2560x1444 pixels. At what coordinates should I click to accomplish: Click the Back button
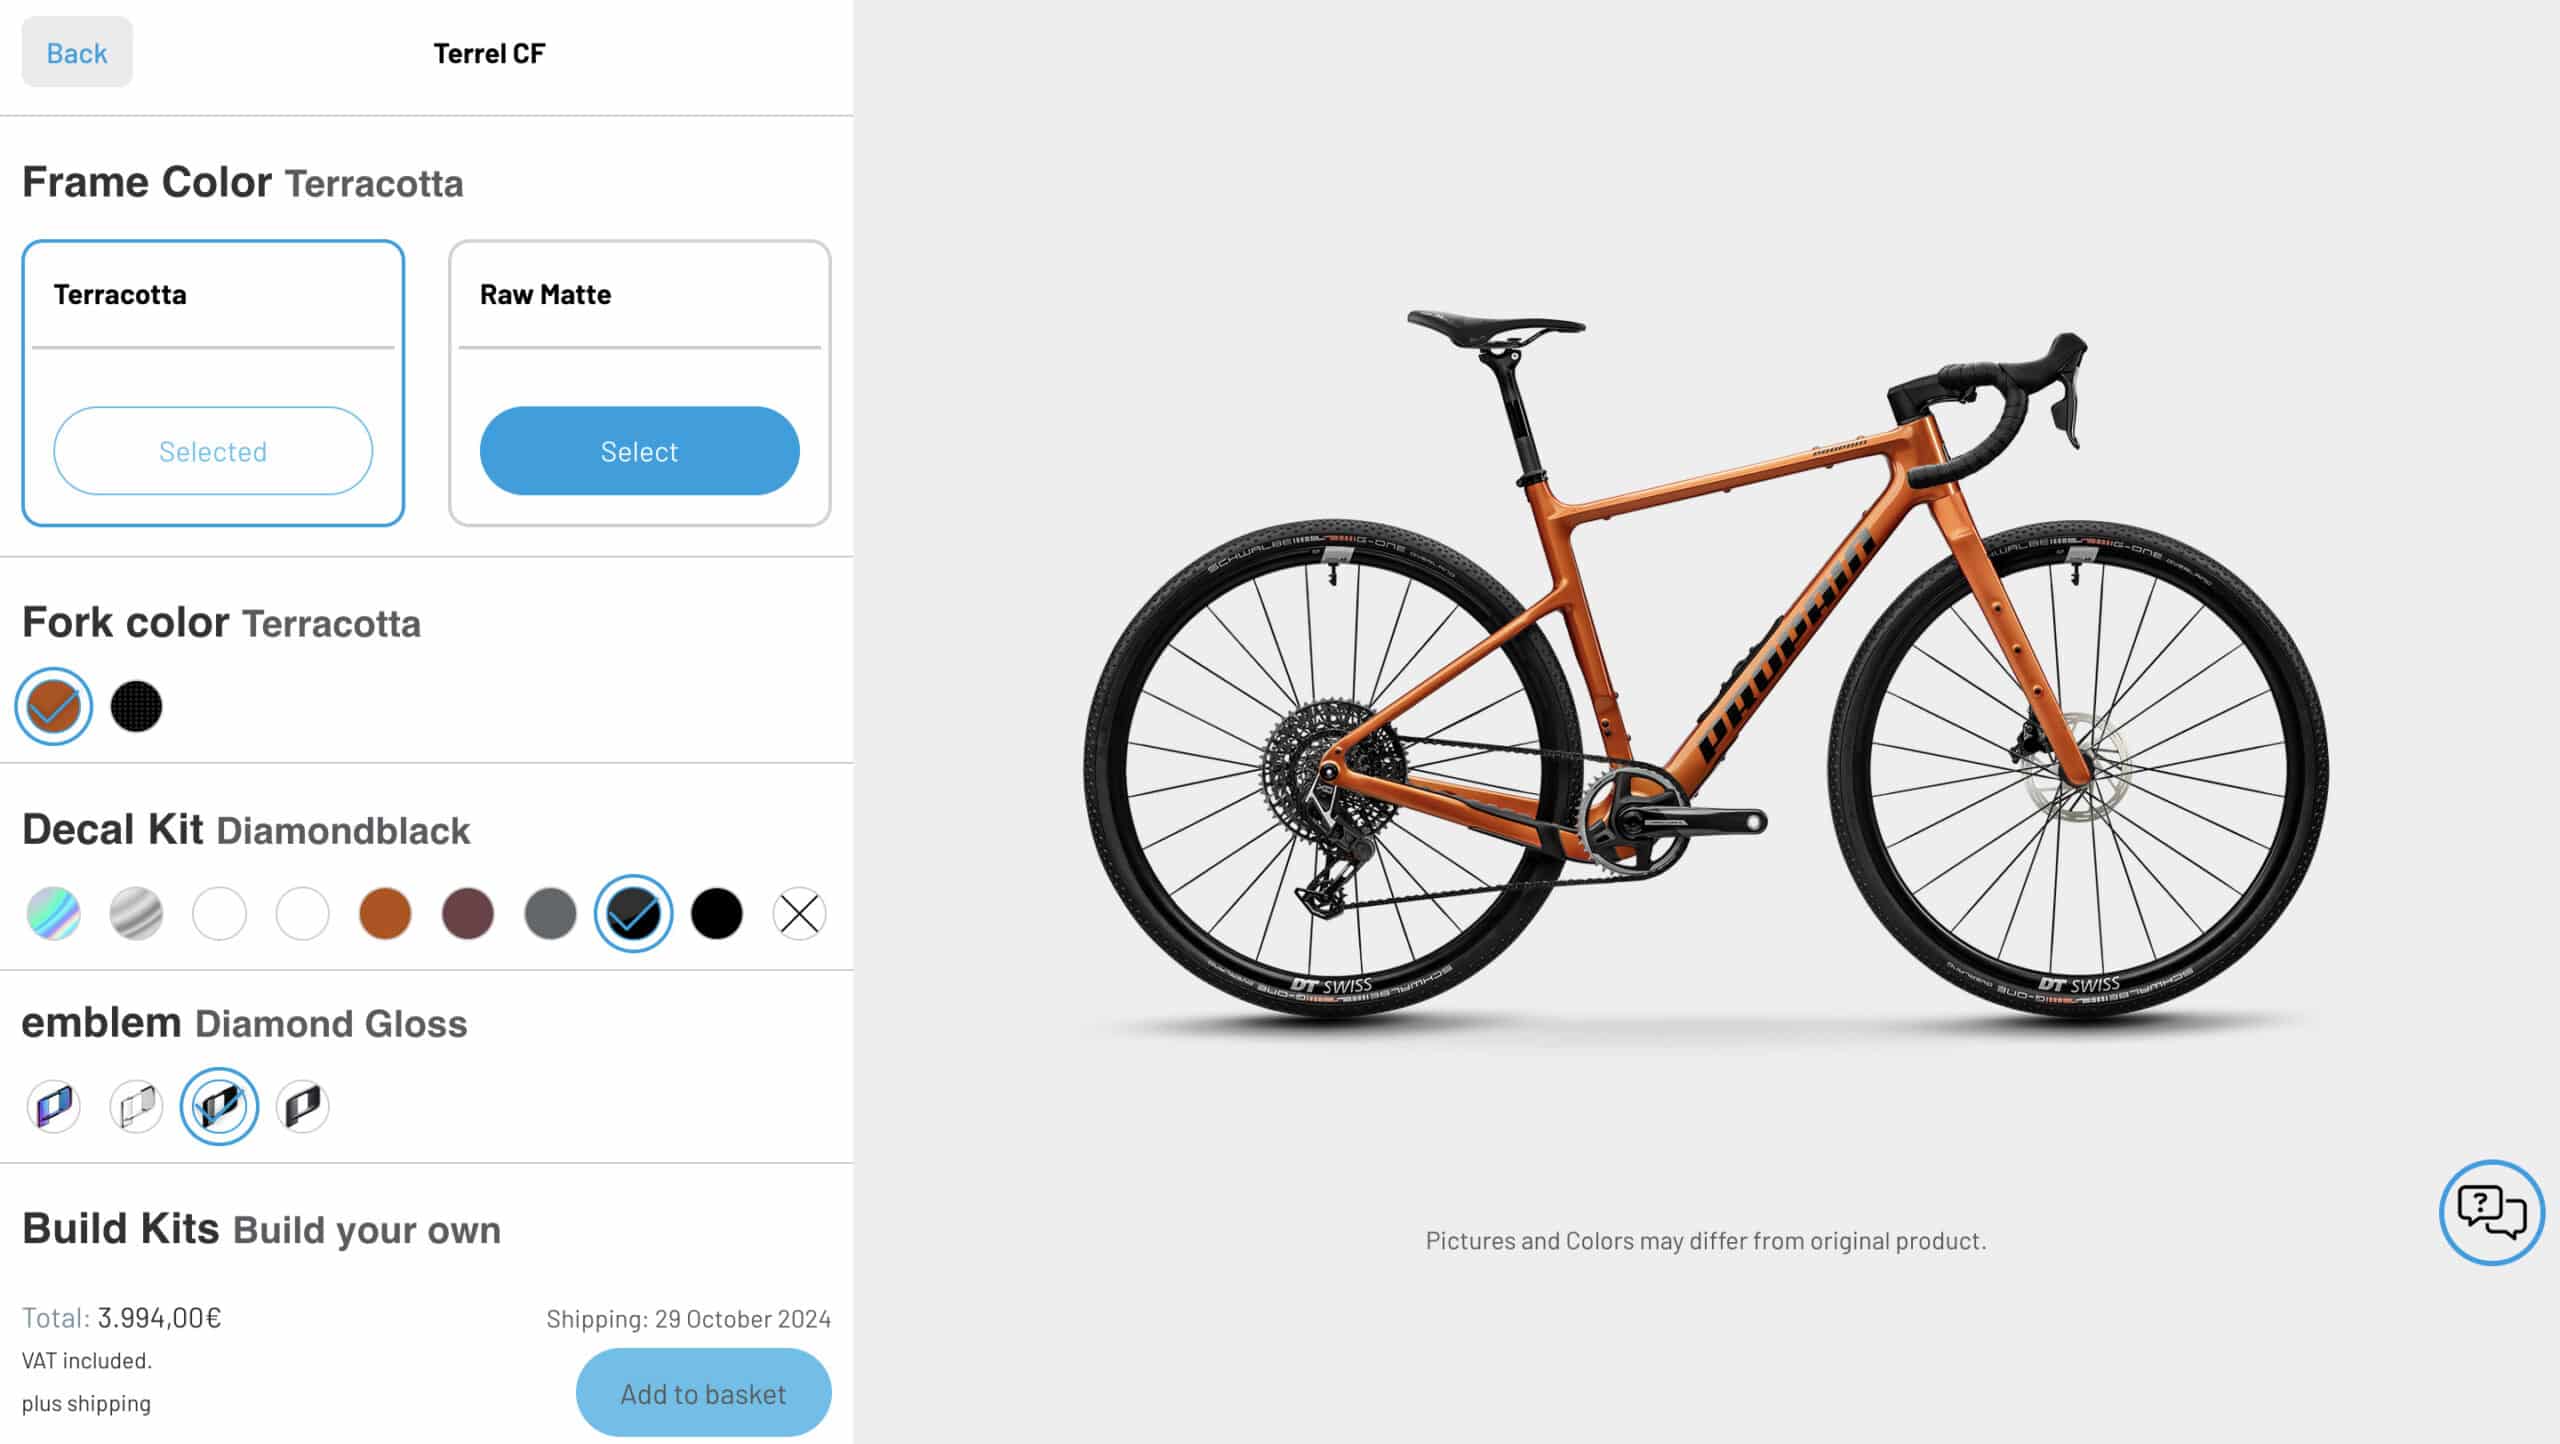pos(77,52)
